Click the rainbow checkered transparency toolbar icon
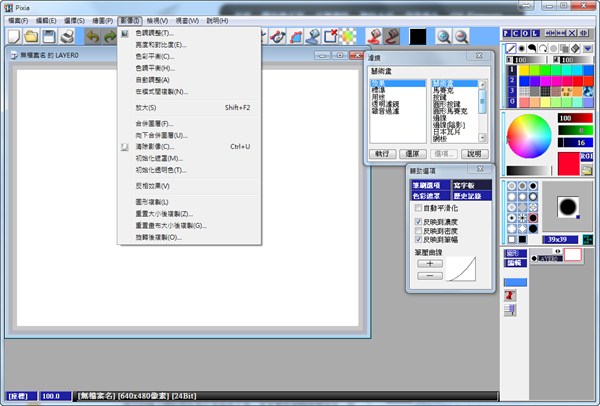The image size is (600, 406). click(348, 37)
